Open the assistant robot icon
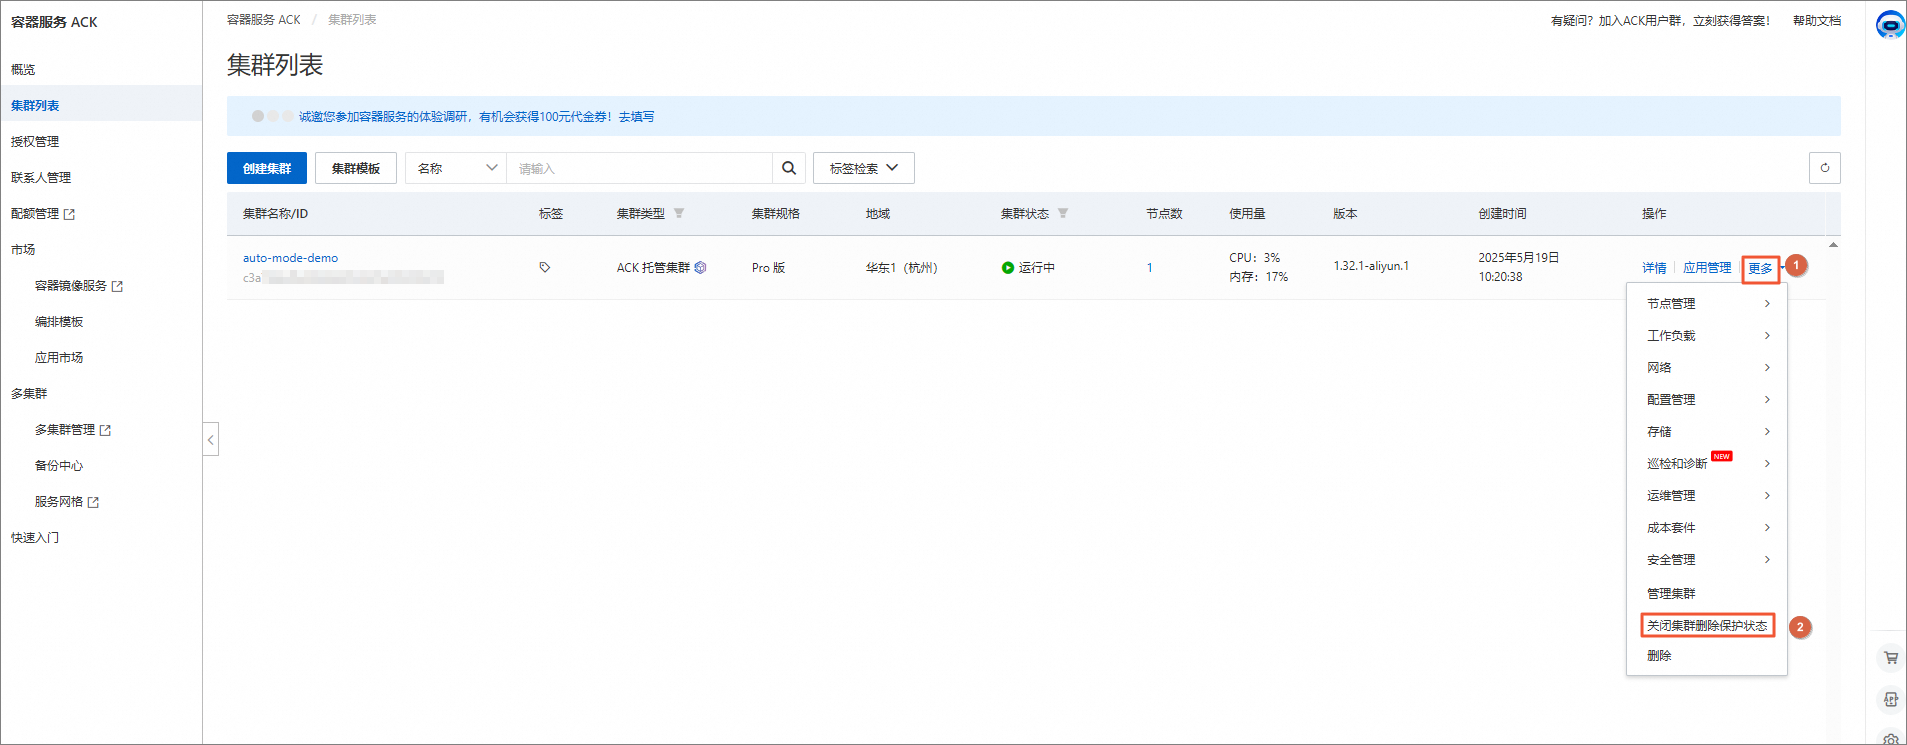1907x745 pixels. click(1890, 24)
